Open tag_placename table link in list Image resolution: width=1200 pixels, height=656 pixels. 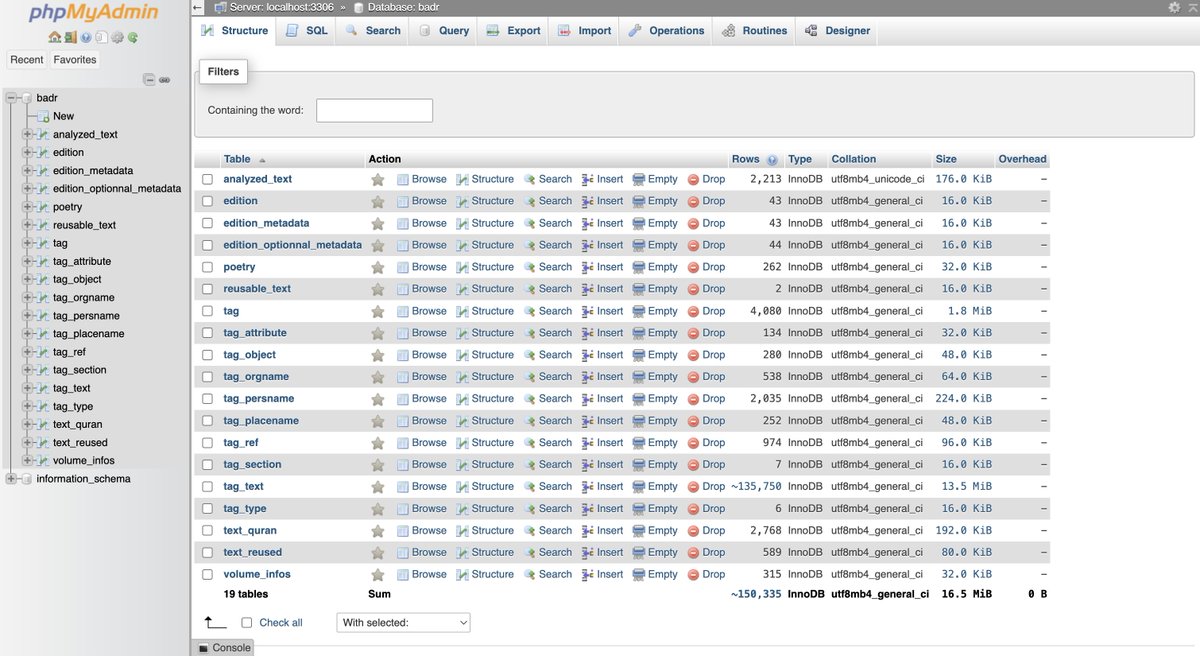click(261, 421)
